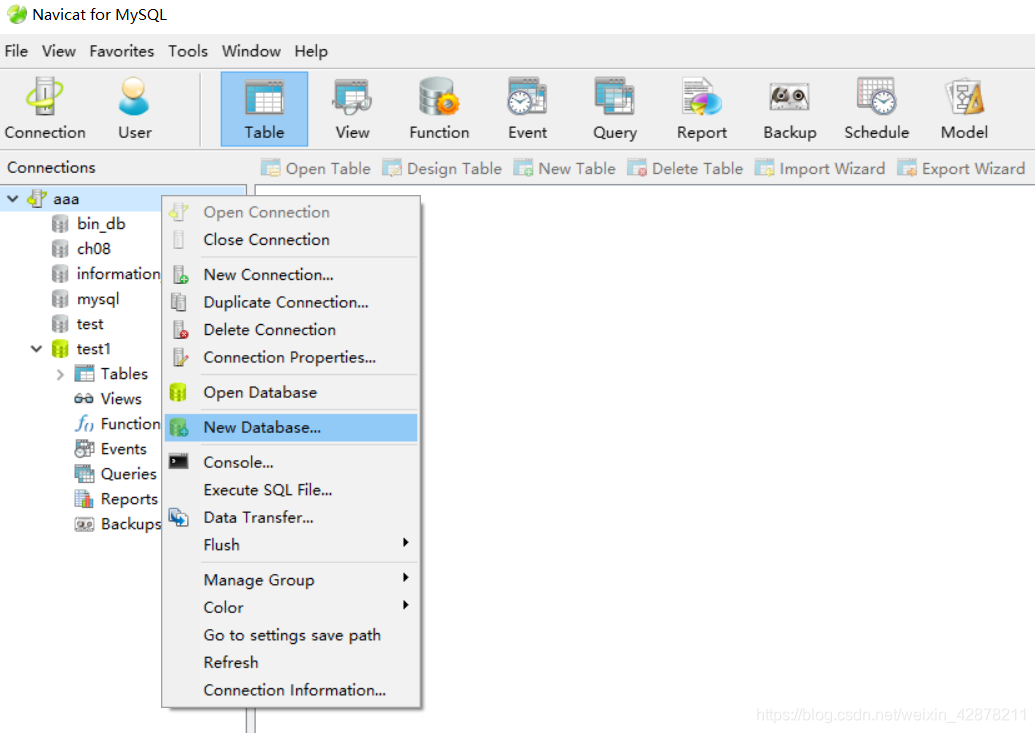Open Console... from context menu

click(291, 462)
